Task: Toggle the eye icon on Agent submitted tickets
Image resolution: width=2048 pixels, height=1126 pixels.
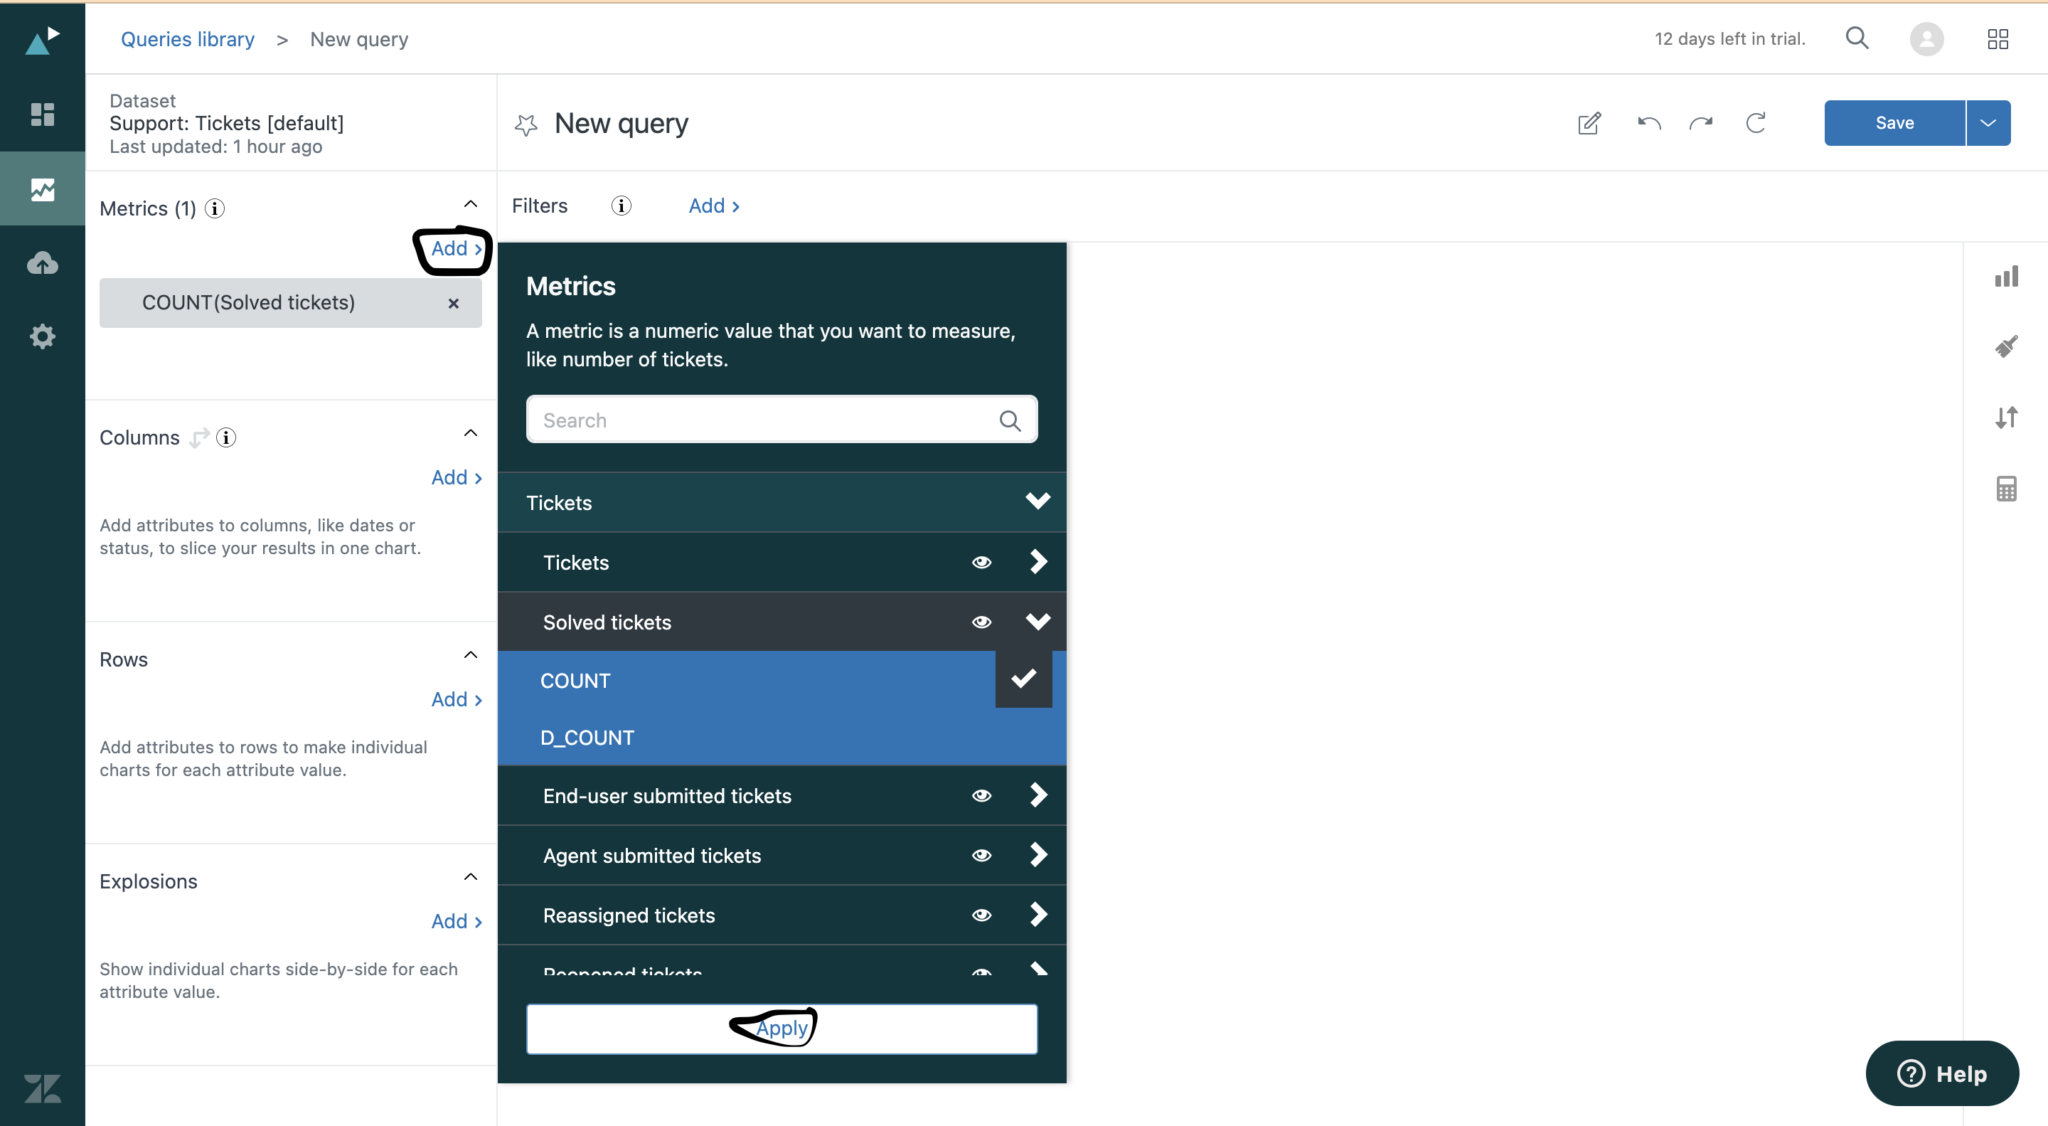Action: [x=981, y=855]
